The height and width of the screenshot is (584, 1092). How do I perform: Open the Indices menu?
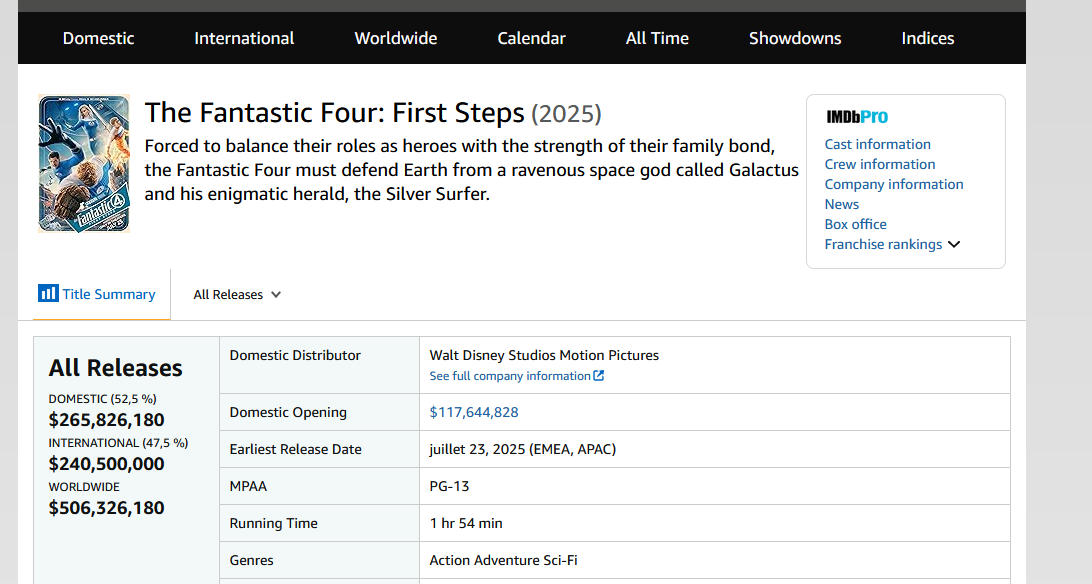click(928, 38)
